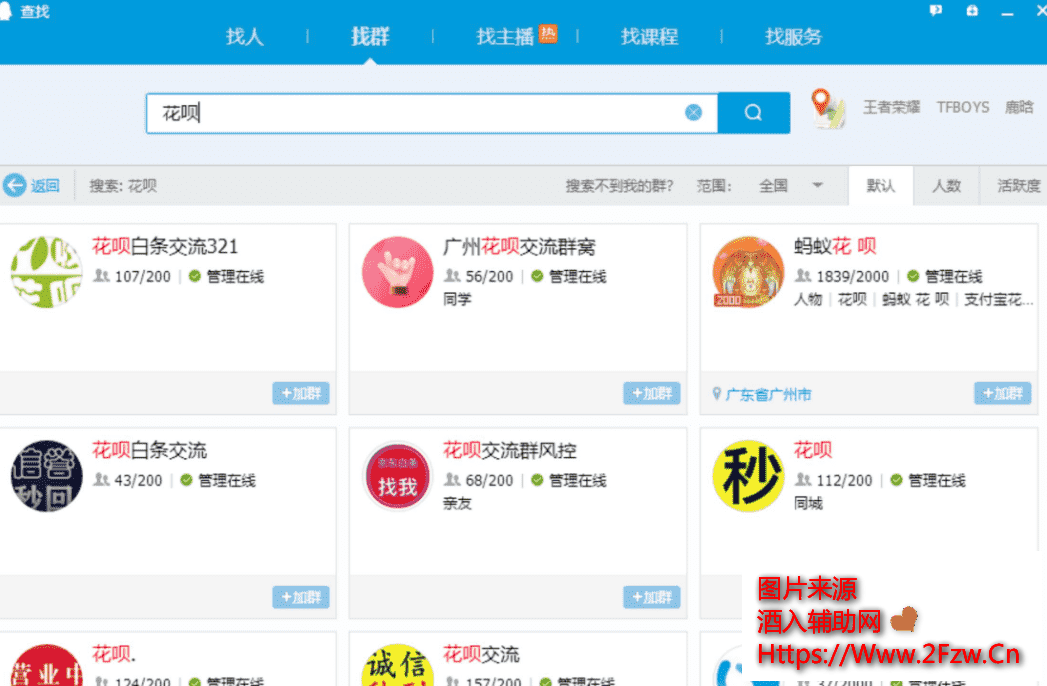Switch to the 找群 tab
The width and height of the screenshot is (1047, 686).
370,36
